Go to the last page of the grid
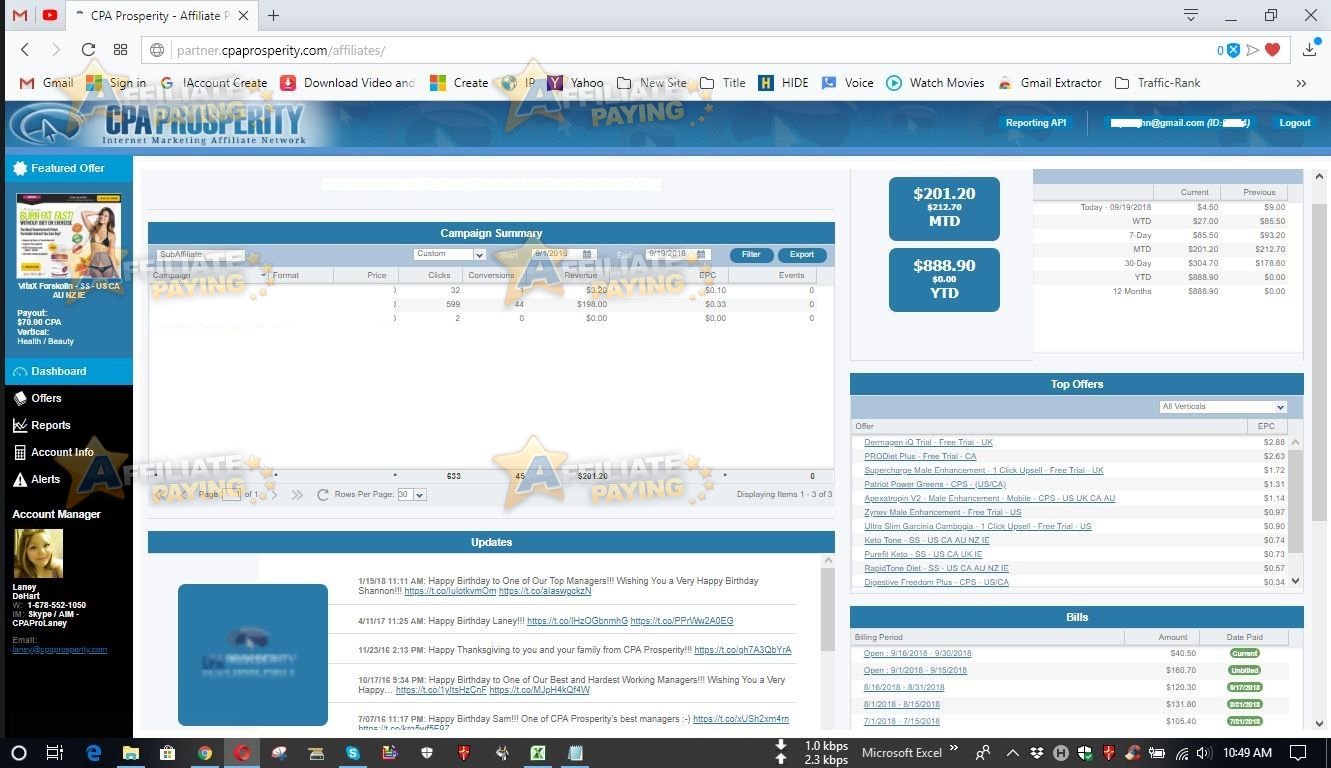Image resolution: width=1331 pixels, height=768 pixels. click(x=297, y=495)
